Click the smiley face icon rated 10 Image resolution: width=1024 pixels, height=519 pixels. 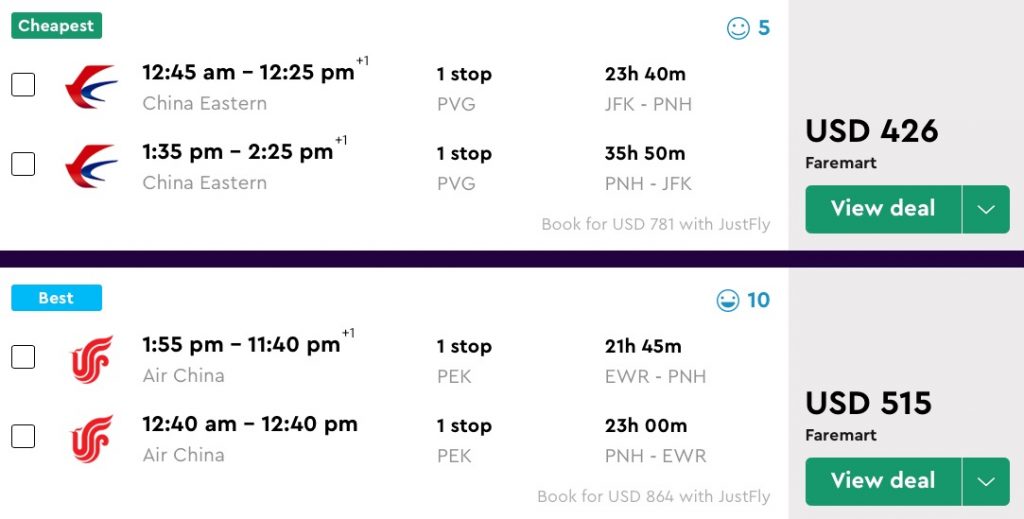(x=728, y=300)
